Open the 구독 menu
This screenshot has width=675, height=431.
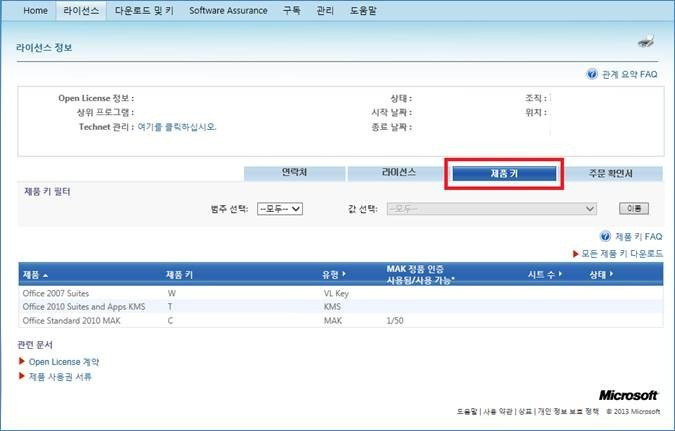coord(291,10)
